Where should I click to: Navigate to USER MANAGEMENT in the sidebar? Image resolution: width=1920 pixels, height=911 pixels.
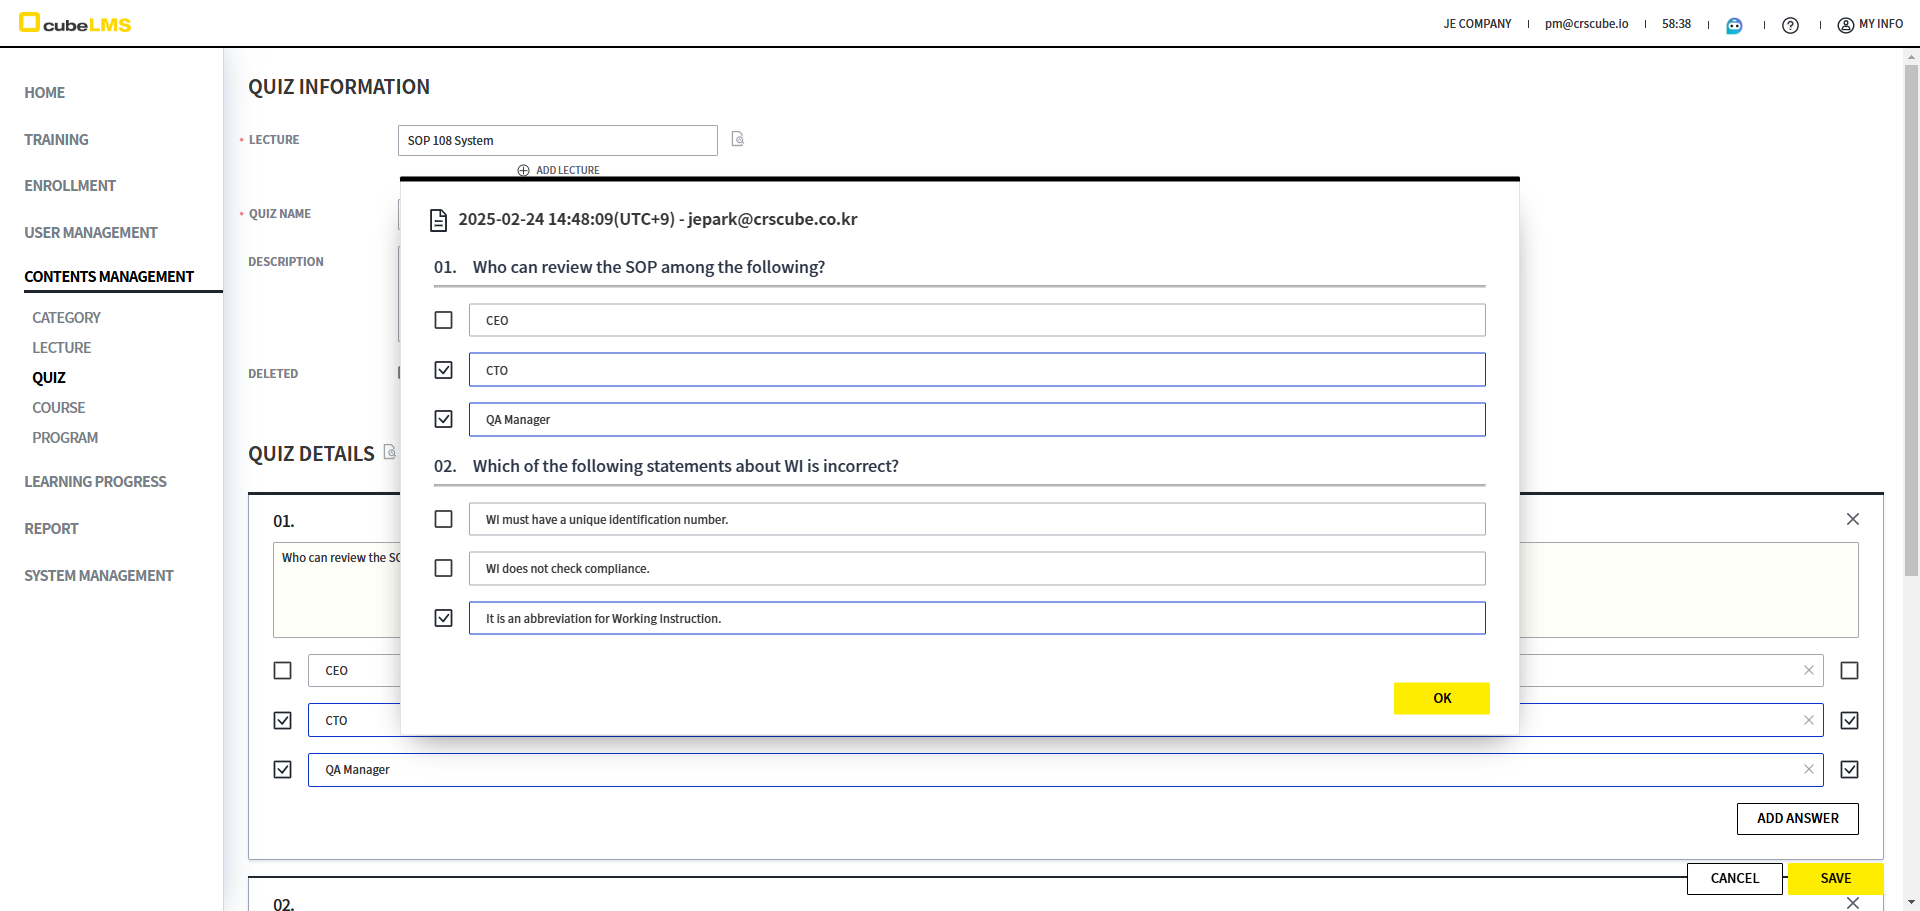tap(91, 233)
